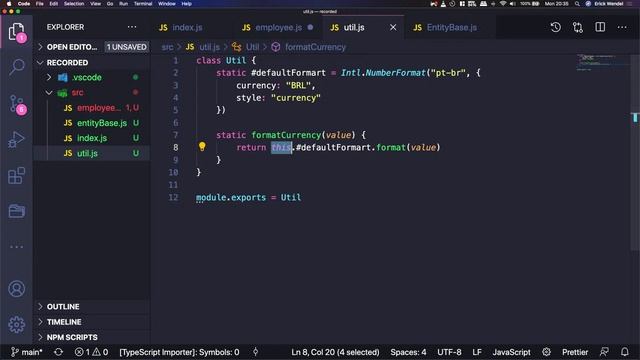The image size is (640, 360).
Task: Show additional views ellipsis in activity bar
Action: coord(16,247)
